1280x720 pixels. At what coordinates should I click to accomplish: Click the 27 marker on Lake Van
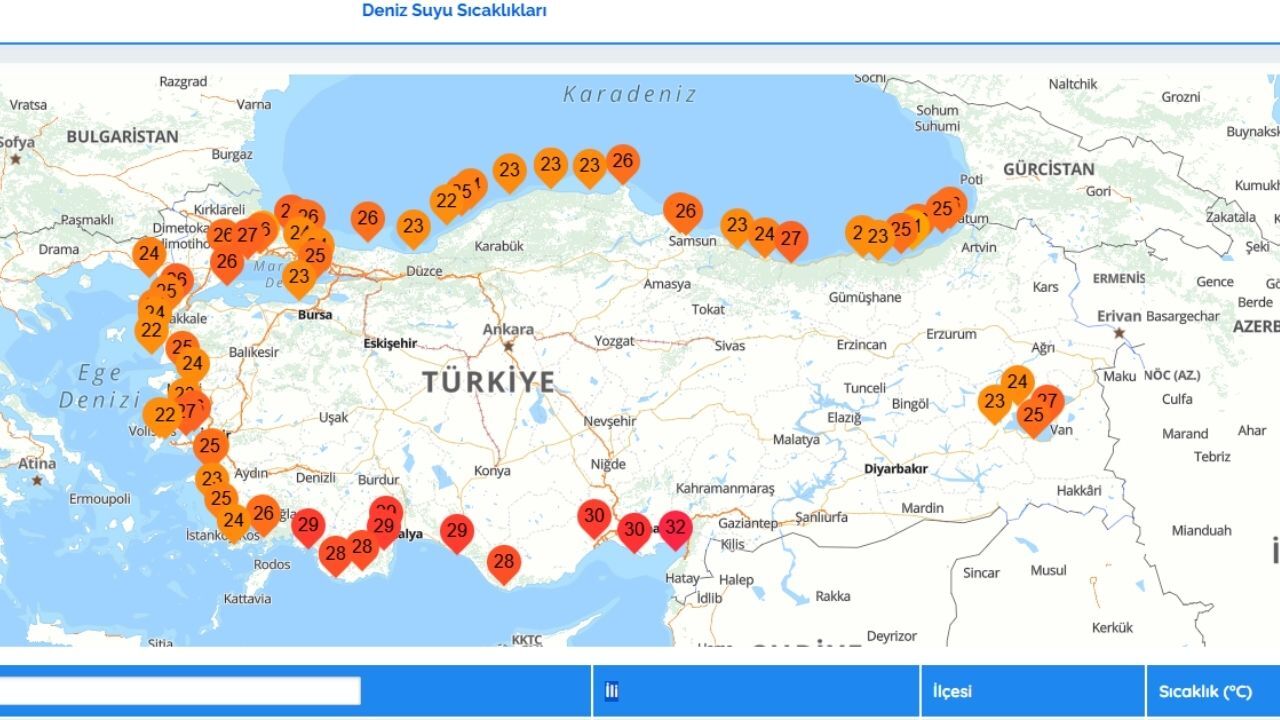(1047, 402)
